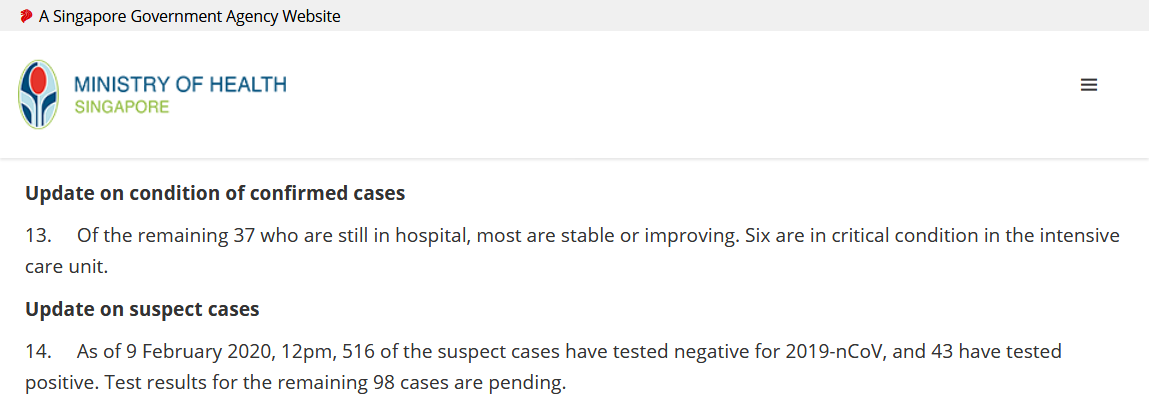Click 'A Singapore Government Agency Website' banner text

pyautogui.click(x=190, y=16)
